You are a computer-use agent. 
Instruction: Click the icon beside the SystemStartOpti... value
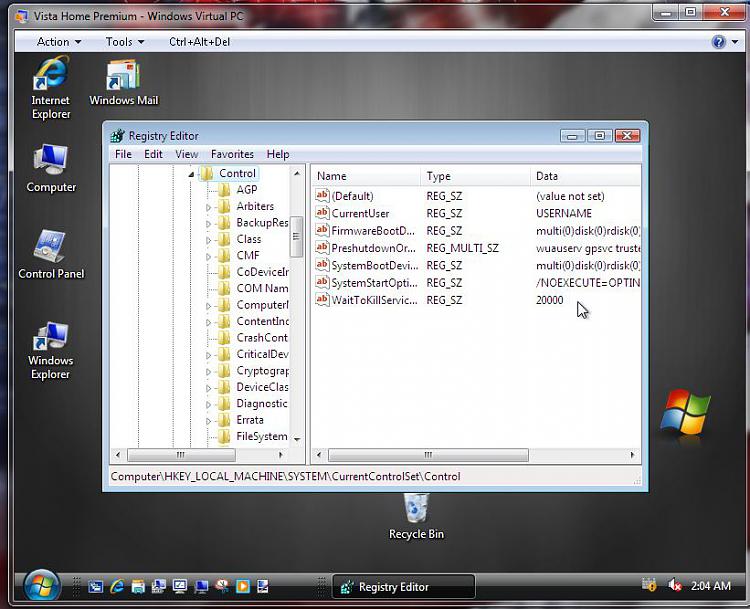coord(322,282)
